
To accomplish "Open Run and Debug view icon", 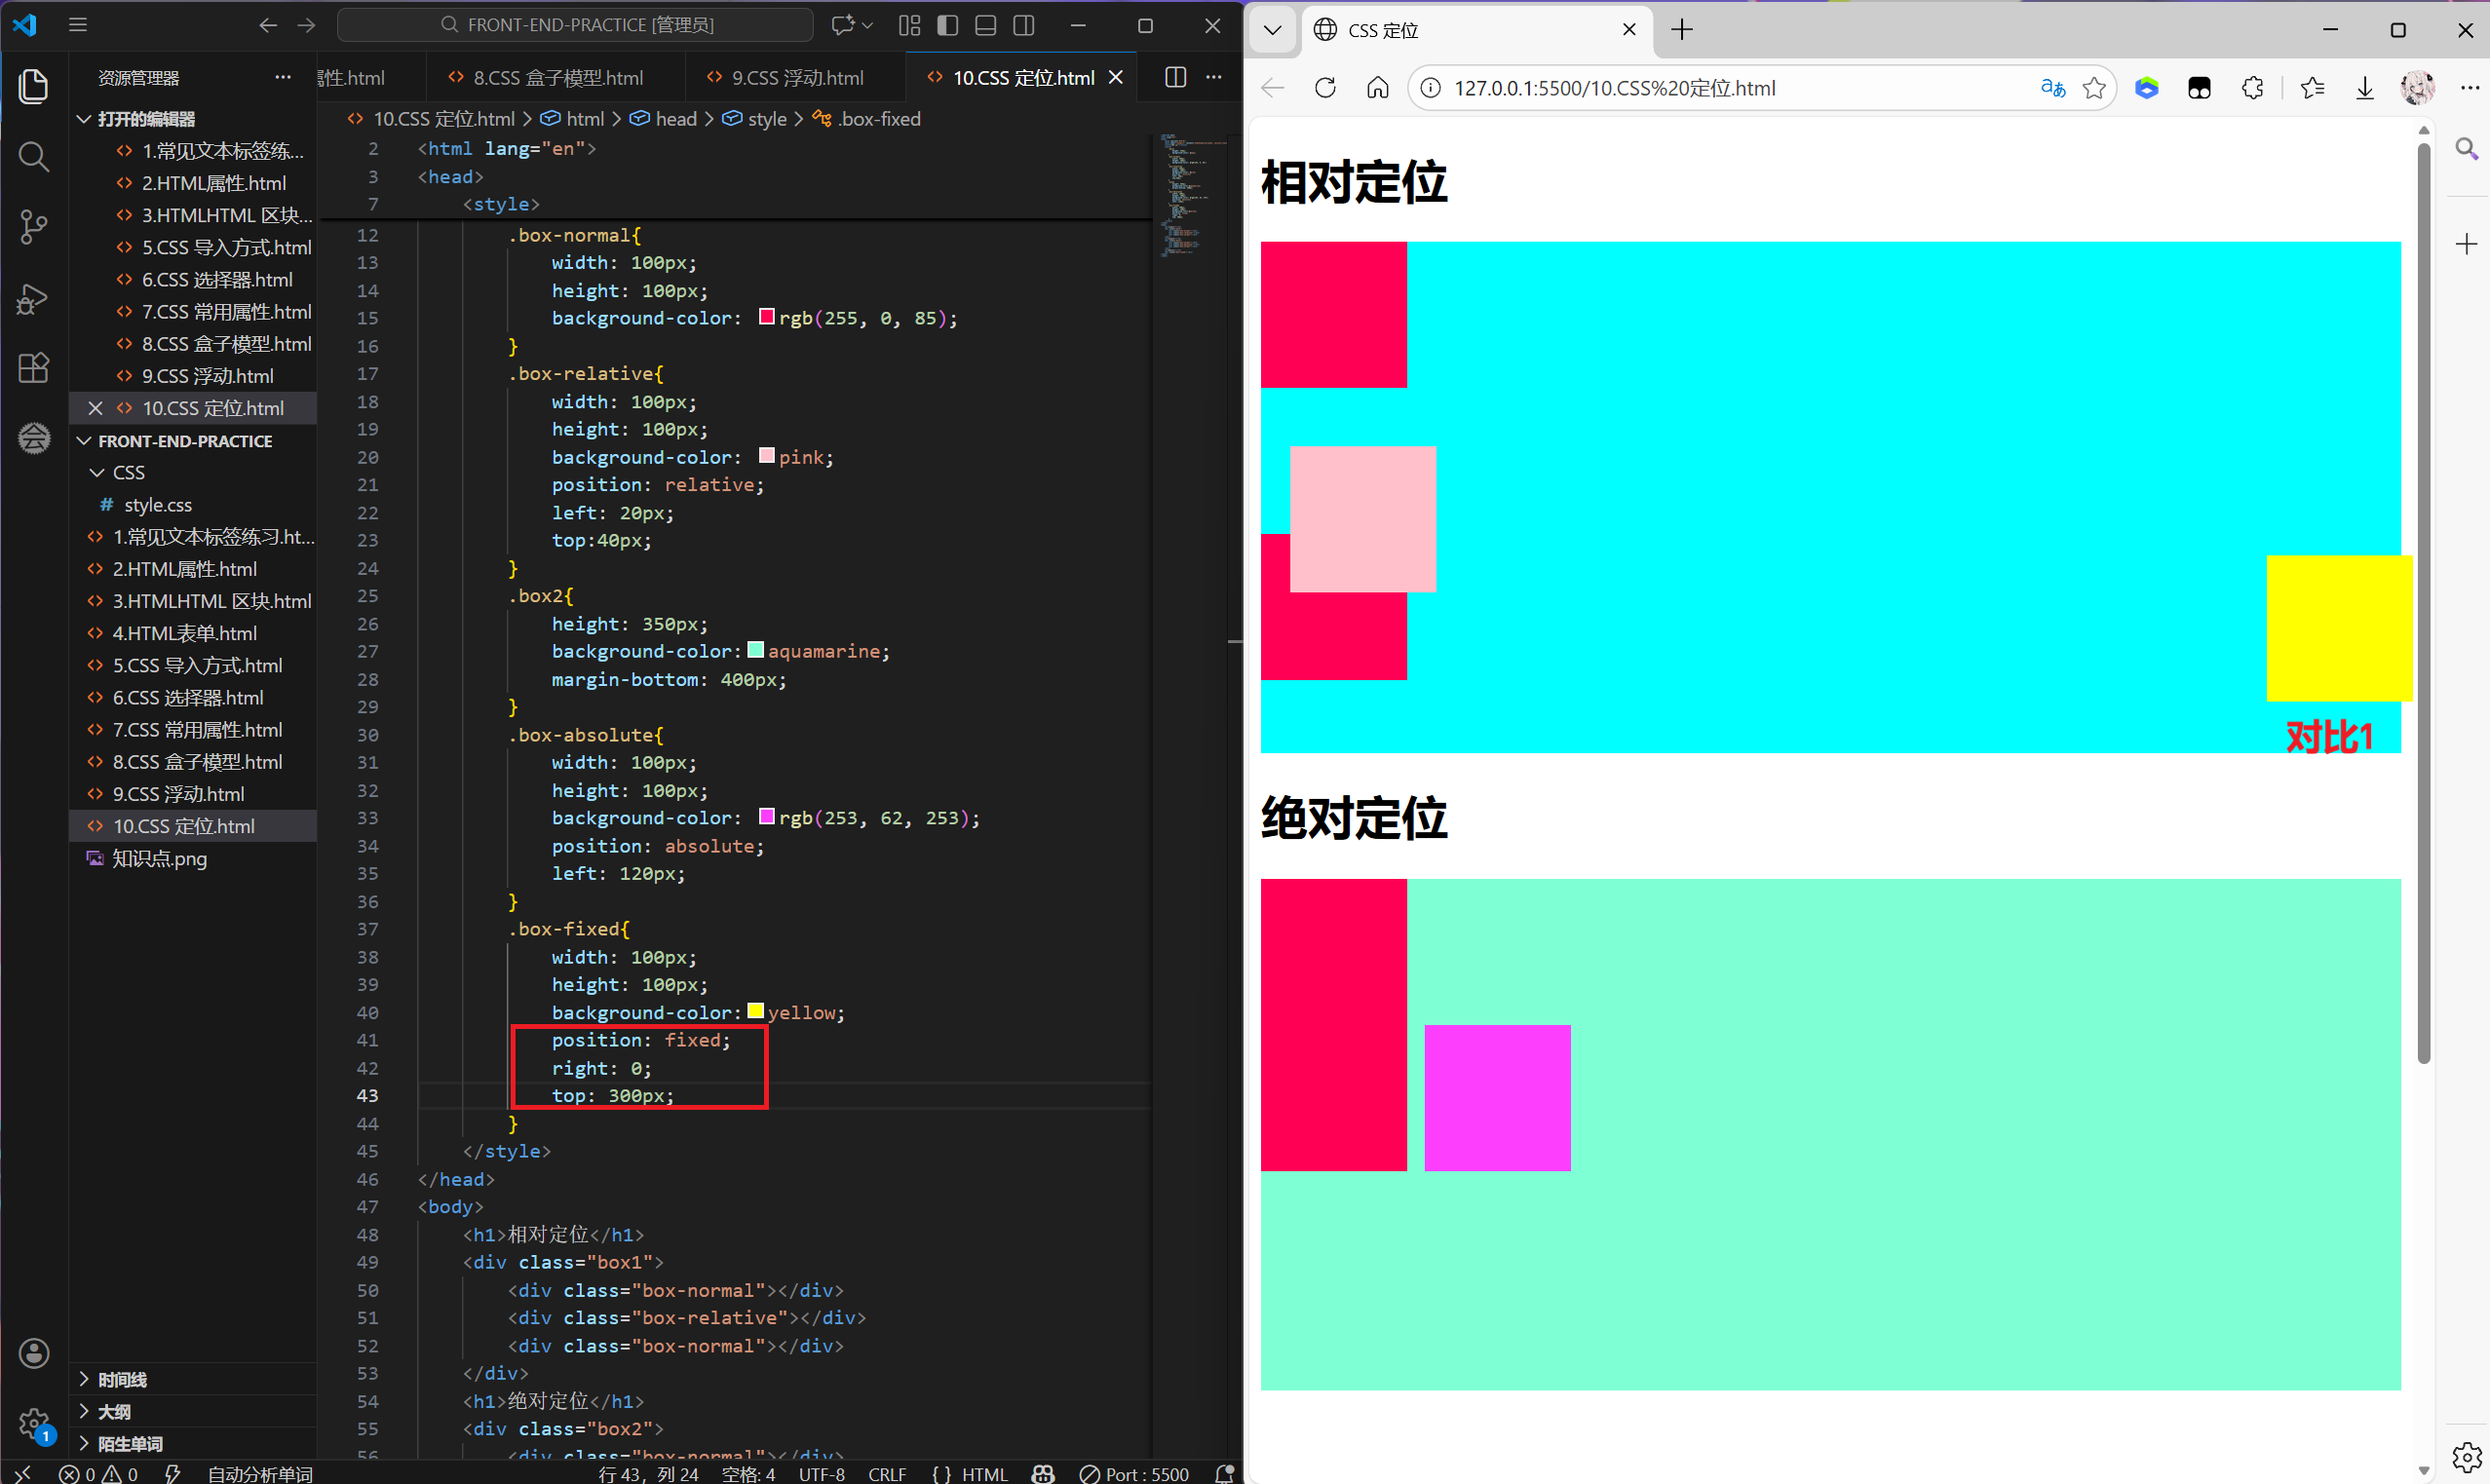I will 33,298.
